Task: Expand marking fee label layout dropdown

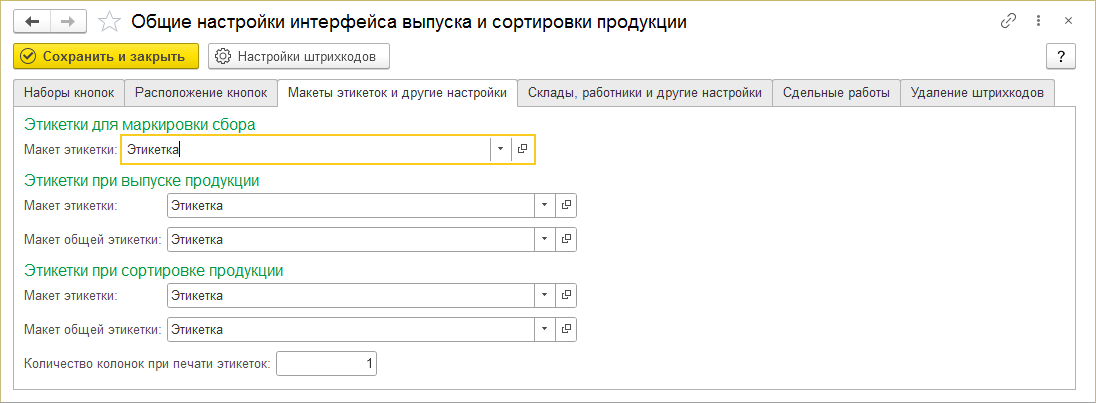Action: pyautogui.click(x=500, y=149)
